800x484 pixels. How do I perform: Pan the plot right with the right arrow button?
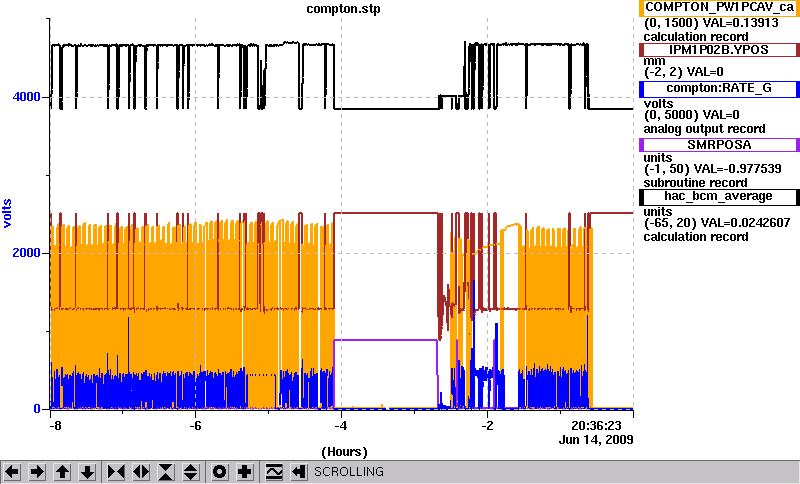point(37,472)
